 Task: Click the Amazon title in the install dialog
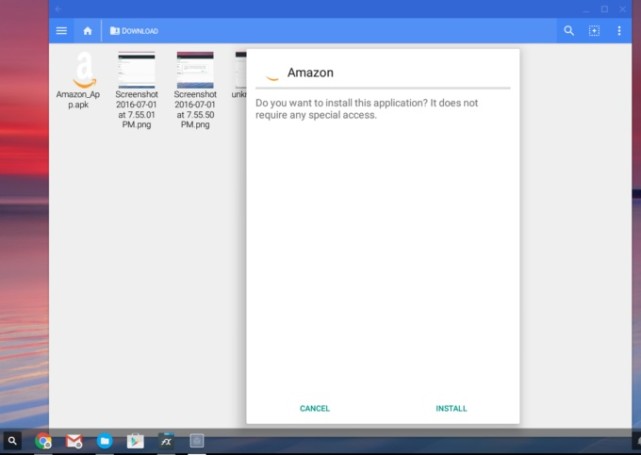click(x=310, y=72)
